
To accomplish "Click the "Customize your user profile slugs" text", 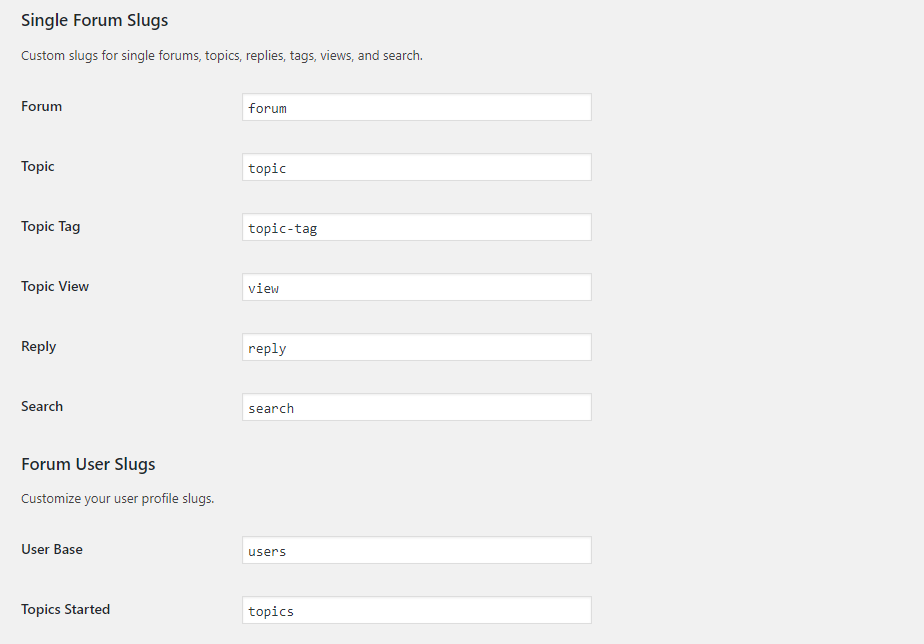I will [x=117, y=498].
